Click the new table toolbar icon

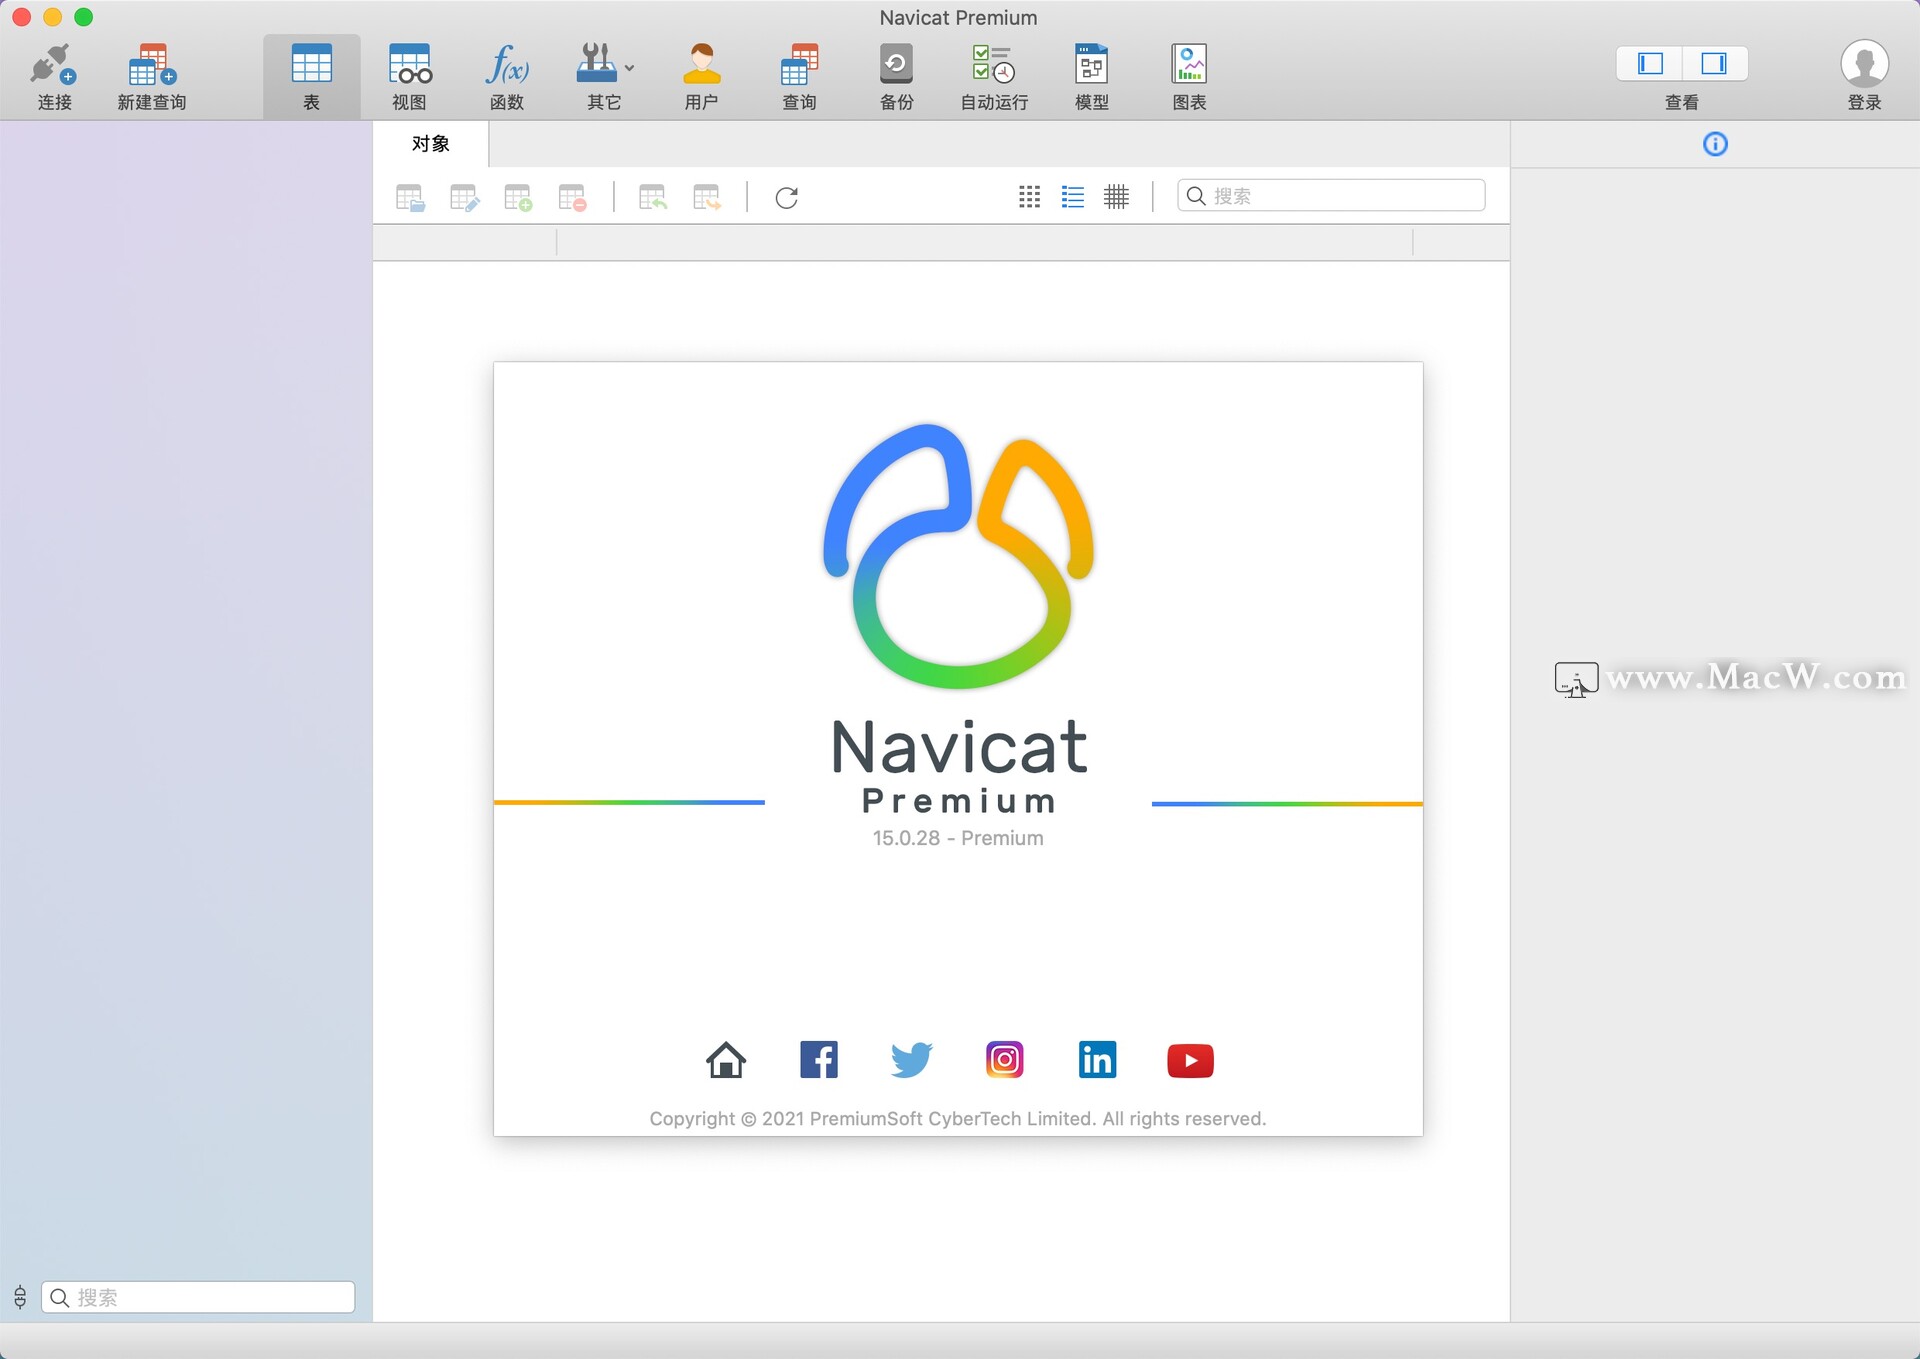point(518,197)
